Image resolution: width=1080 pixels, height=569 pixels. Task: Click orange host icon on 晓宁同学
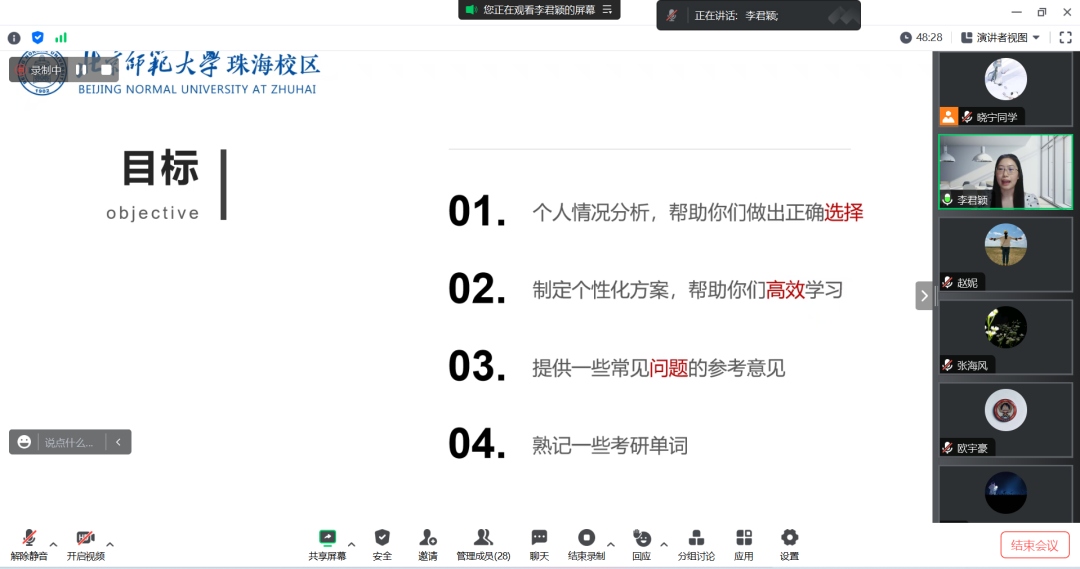coord(948,116)
